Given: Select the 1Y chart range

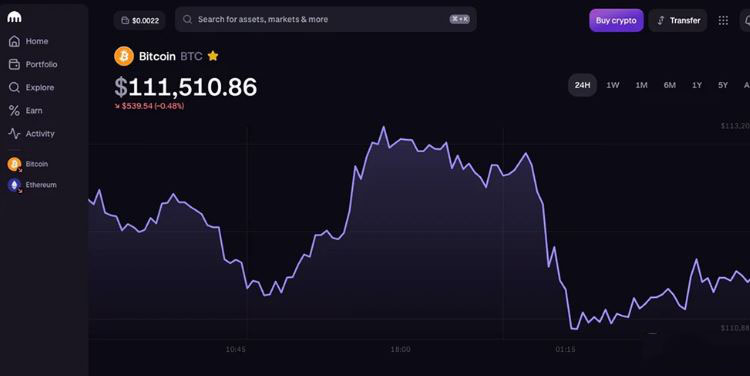Looking at the screenshot, I should tap(697, 85).
